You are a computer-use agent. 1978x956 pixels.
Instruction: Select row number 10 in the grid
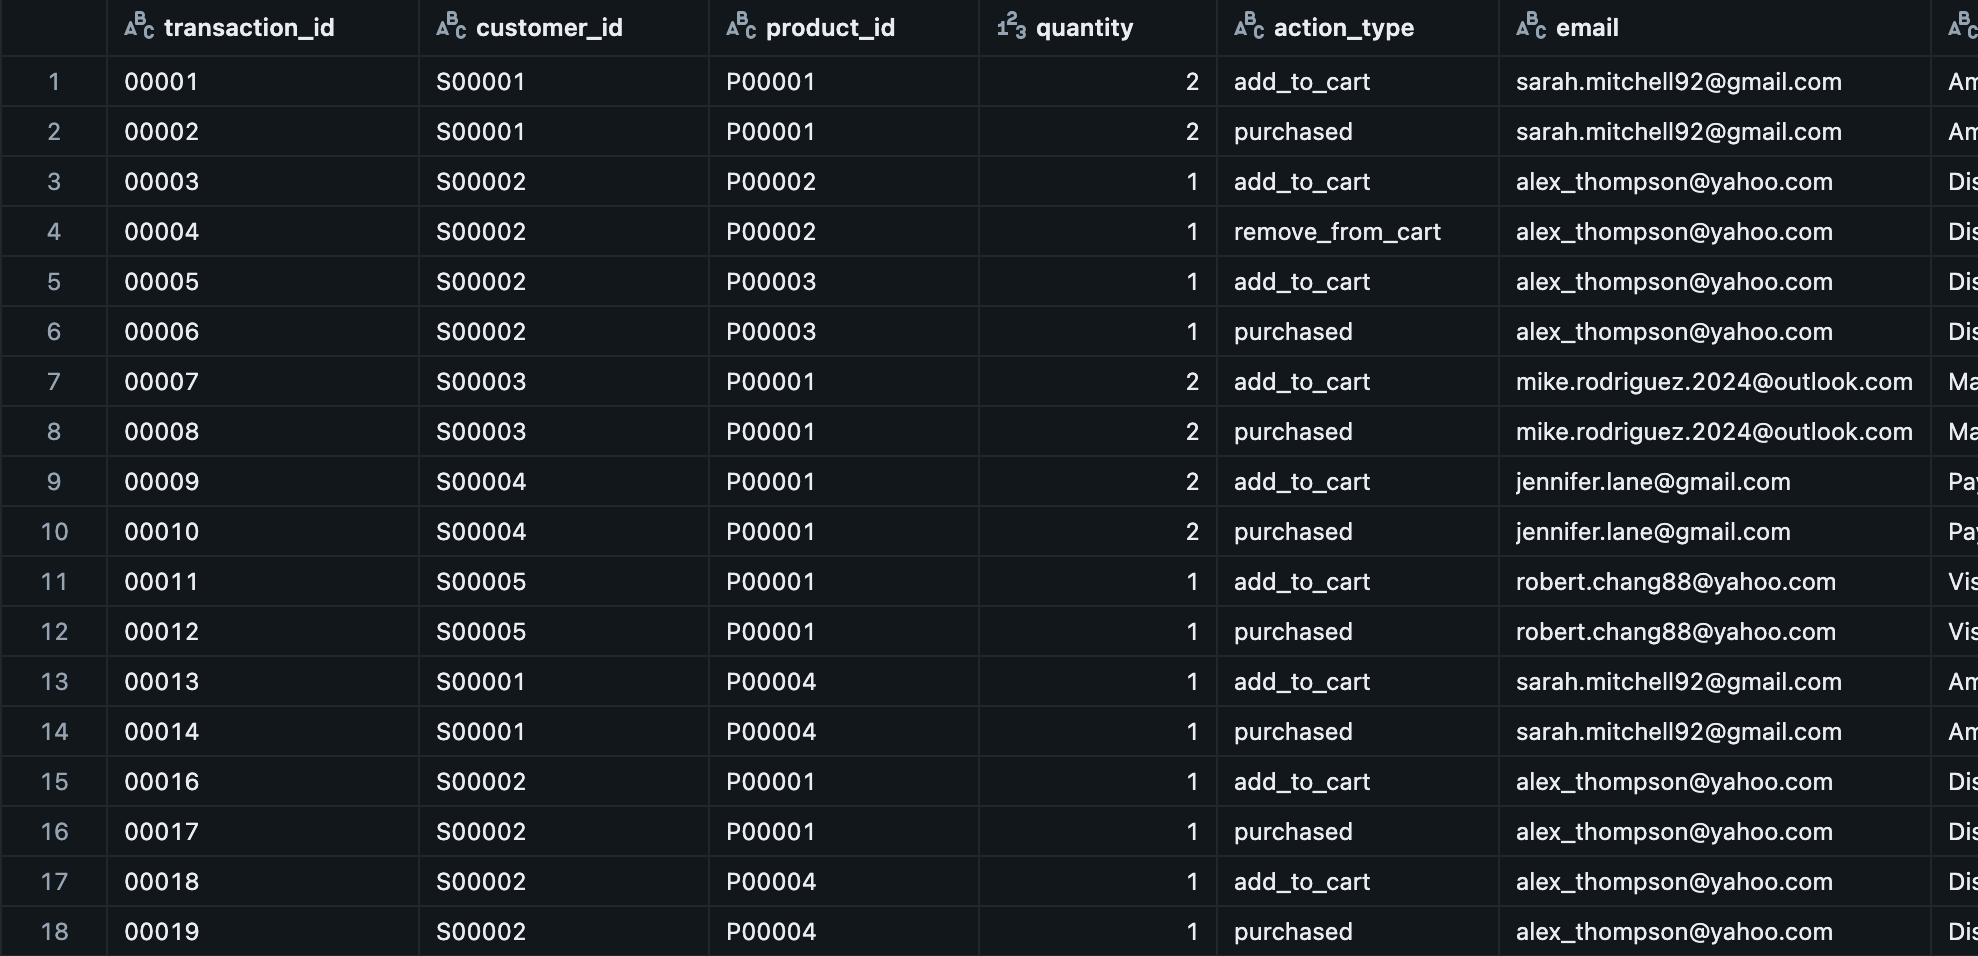point(54,531)
